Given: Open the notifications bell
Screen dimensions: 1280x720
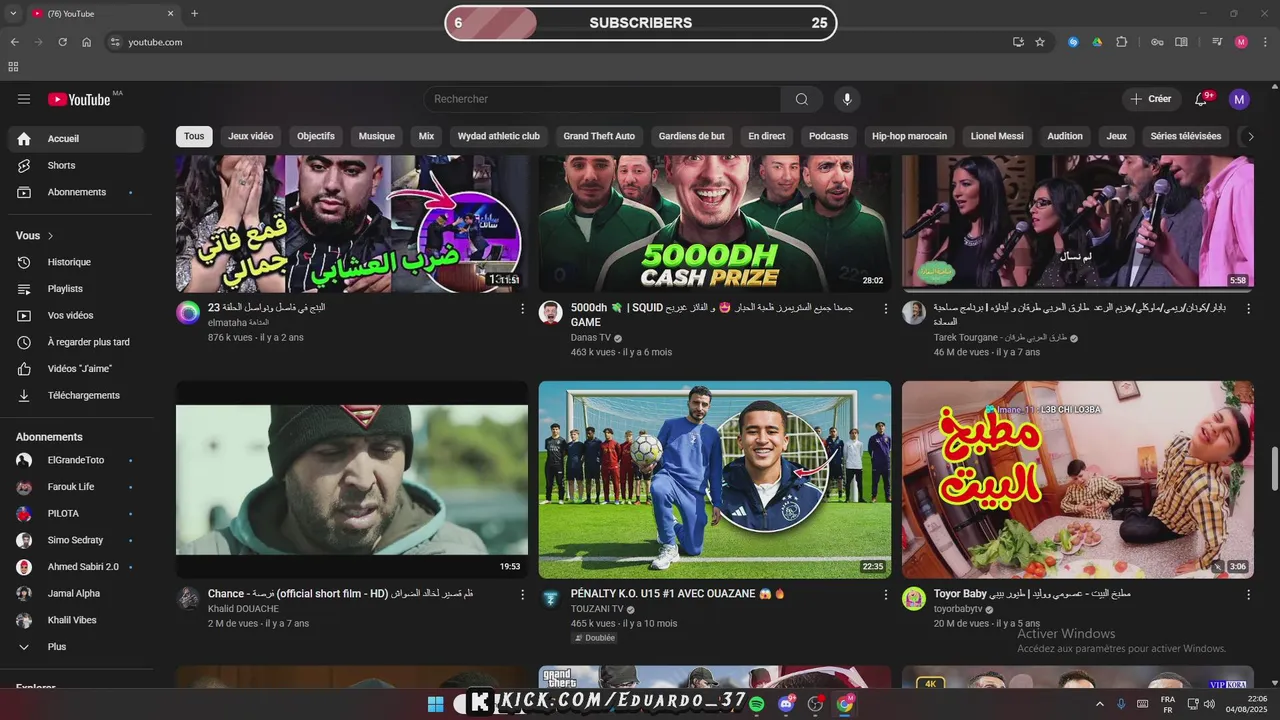Looking at the screenshot, I should click(x=1201, y=99).
